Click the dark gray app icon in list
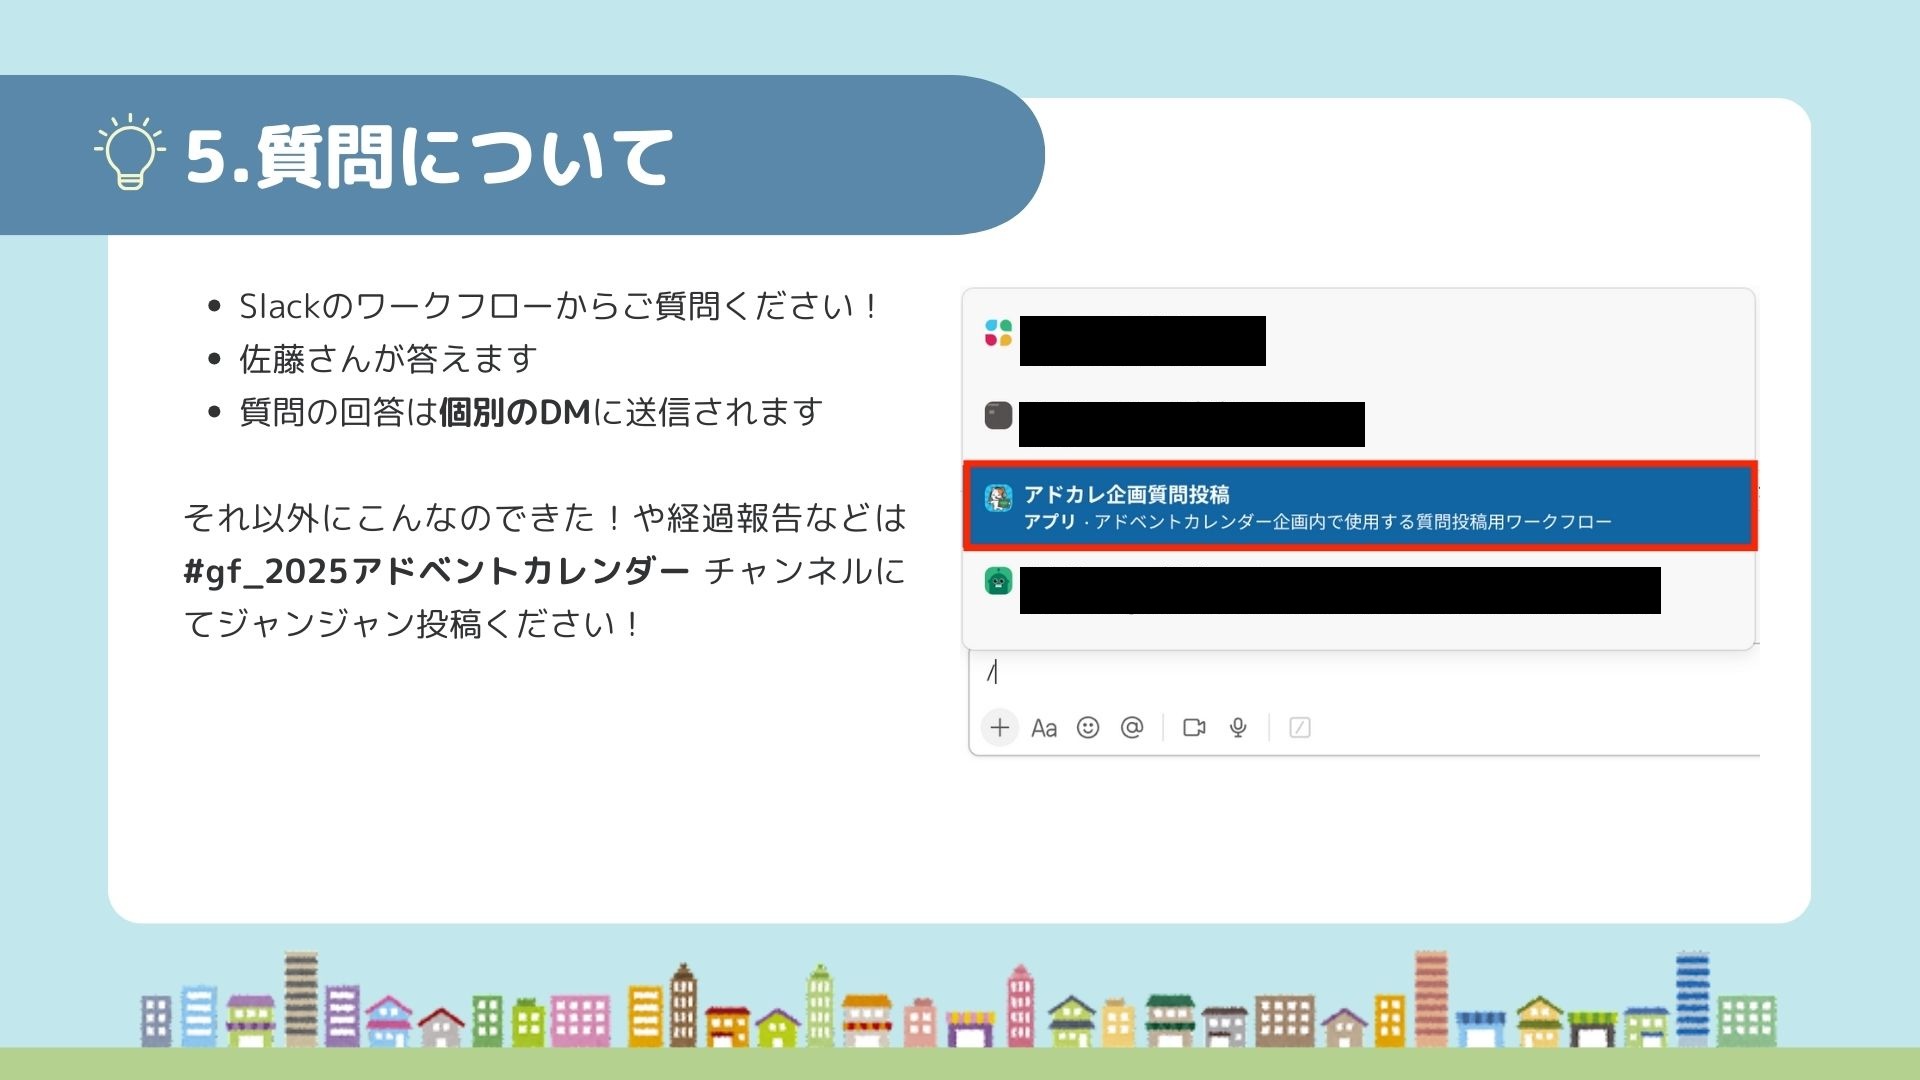The height and width of the screenshot is (1080, 1920). click(998, 415)
